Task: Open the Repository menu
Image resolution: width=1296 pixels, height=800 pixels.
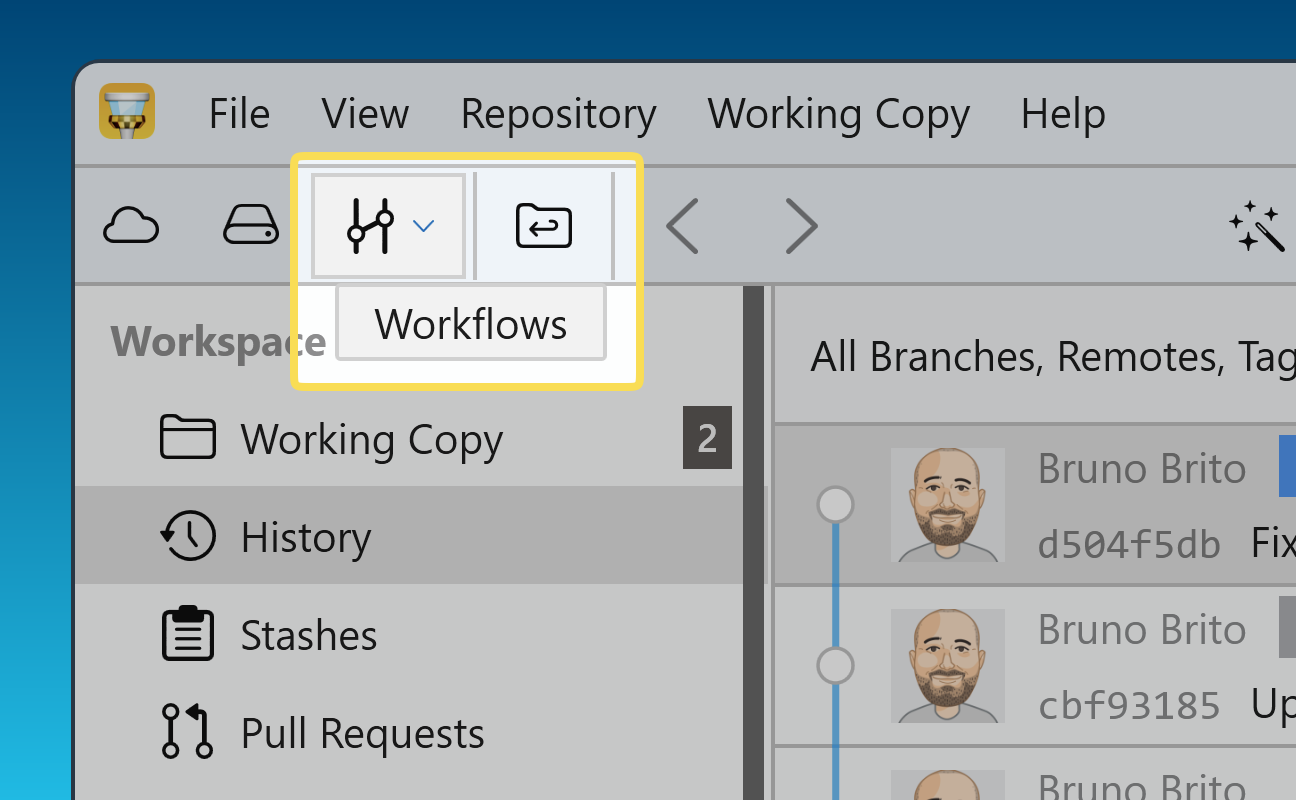Action: click(558, 114)
